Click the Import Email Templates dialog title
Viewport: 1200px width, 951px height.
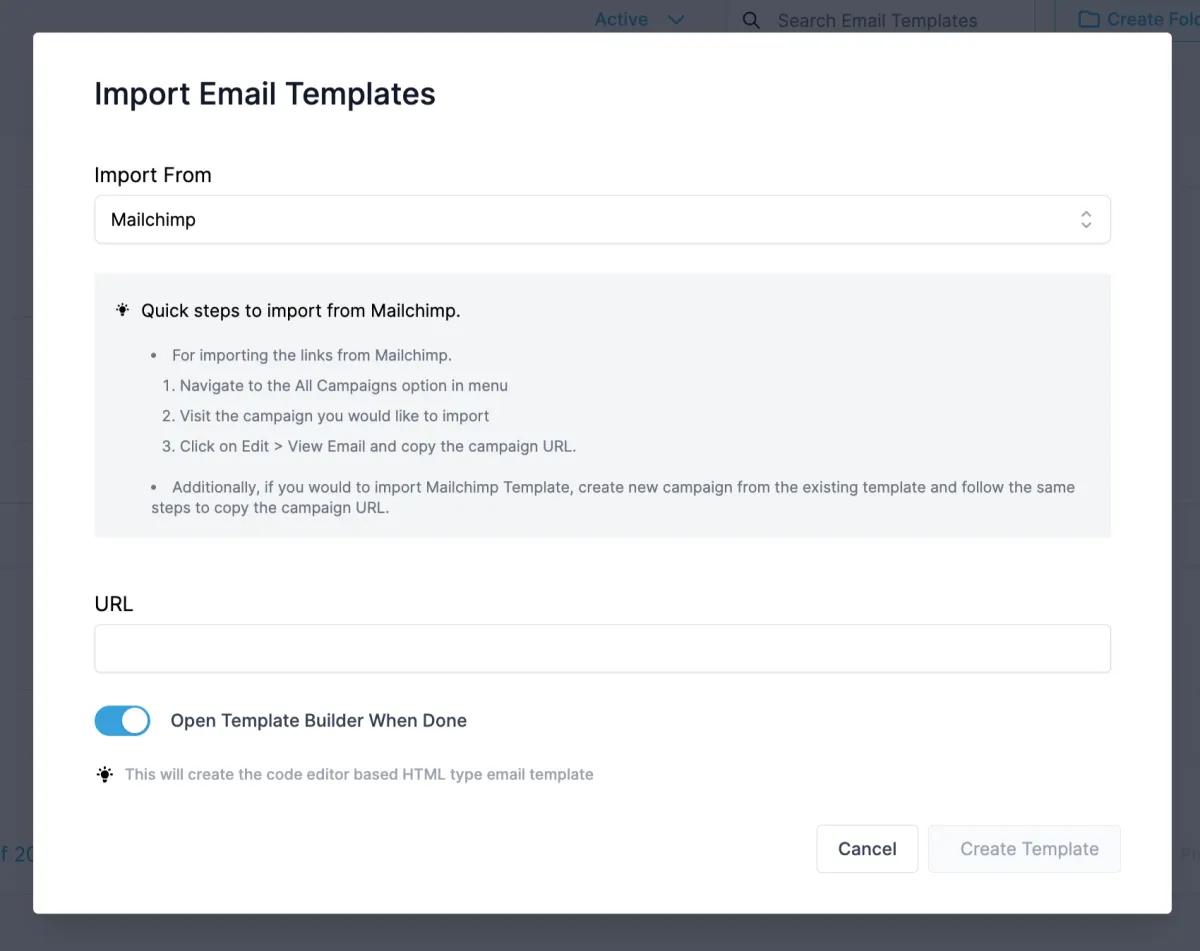pos(265,94)
